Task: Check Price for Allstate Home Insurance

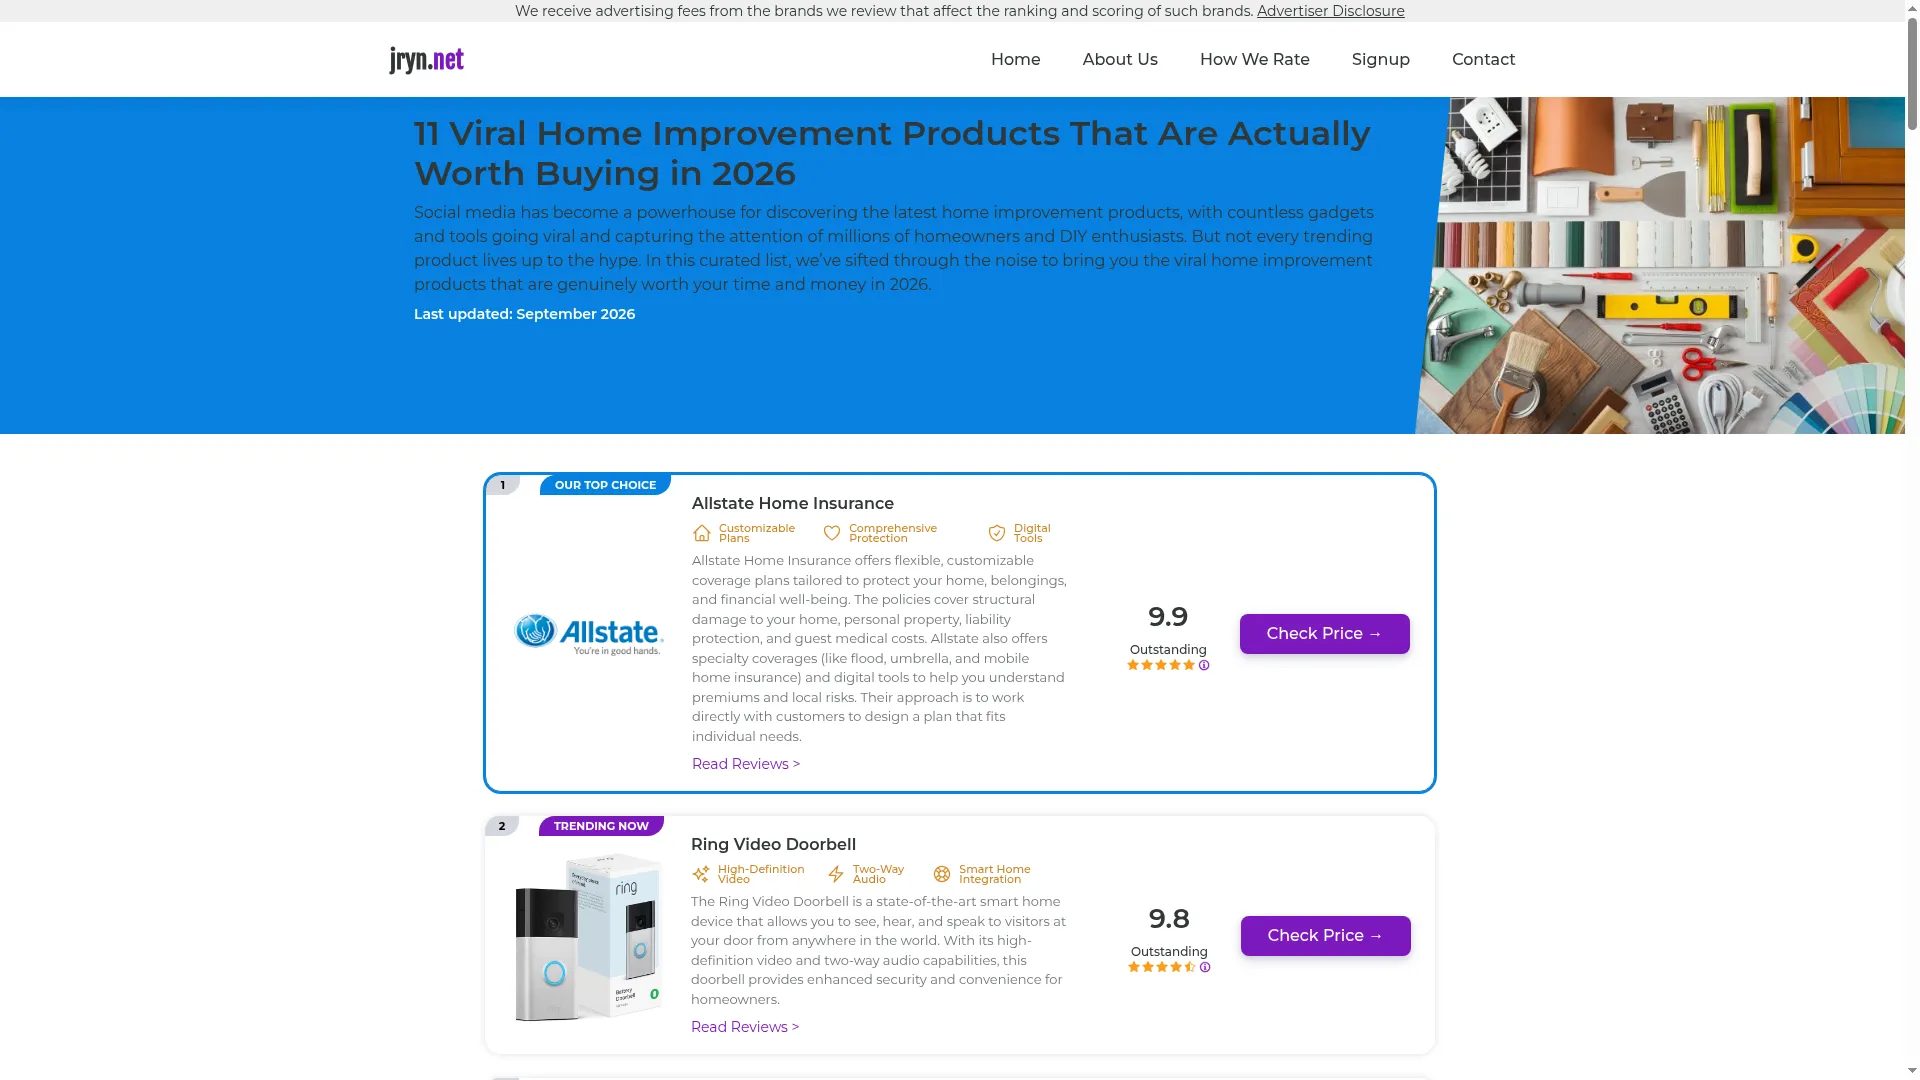Action: coord(1325,634)
